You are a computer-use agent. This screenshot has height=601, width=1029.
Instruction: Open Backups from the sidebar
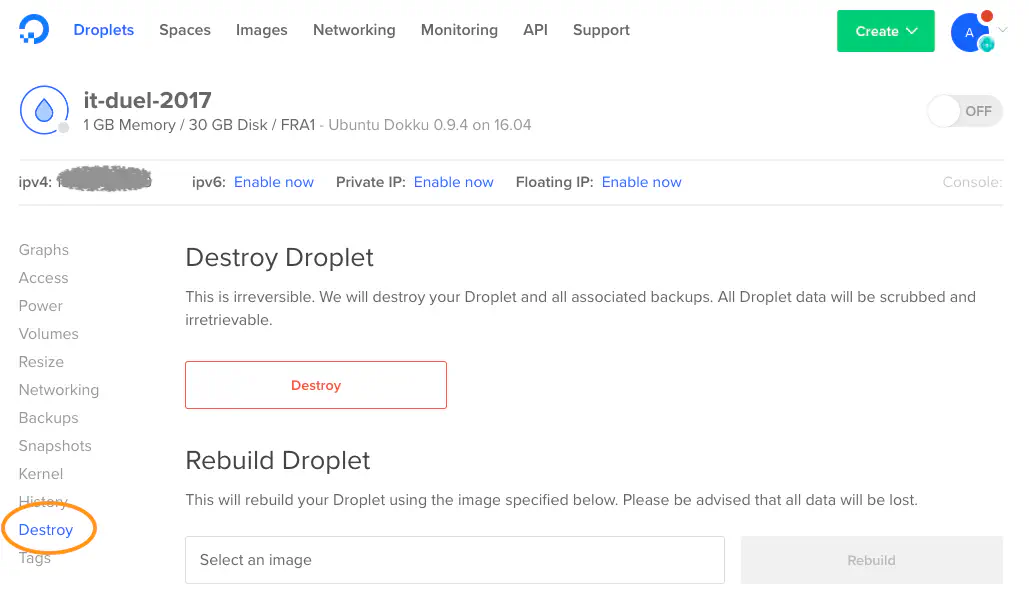(48, 417)
